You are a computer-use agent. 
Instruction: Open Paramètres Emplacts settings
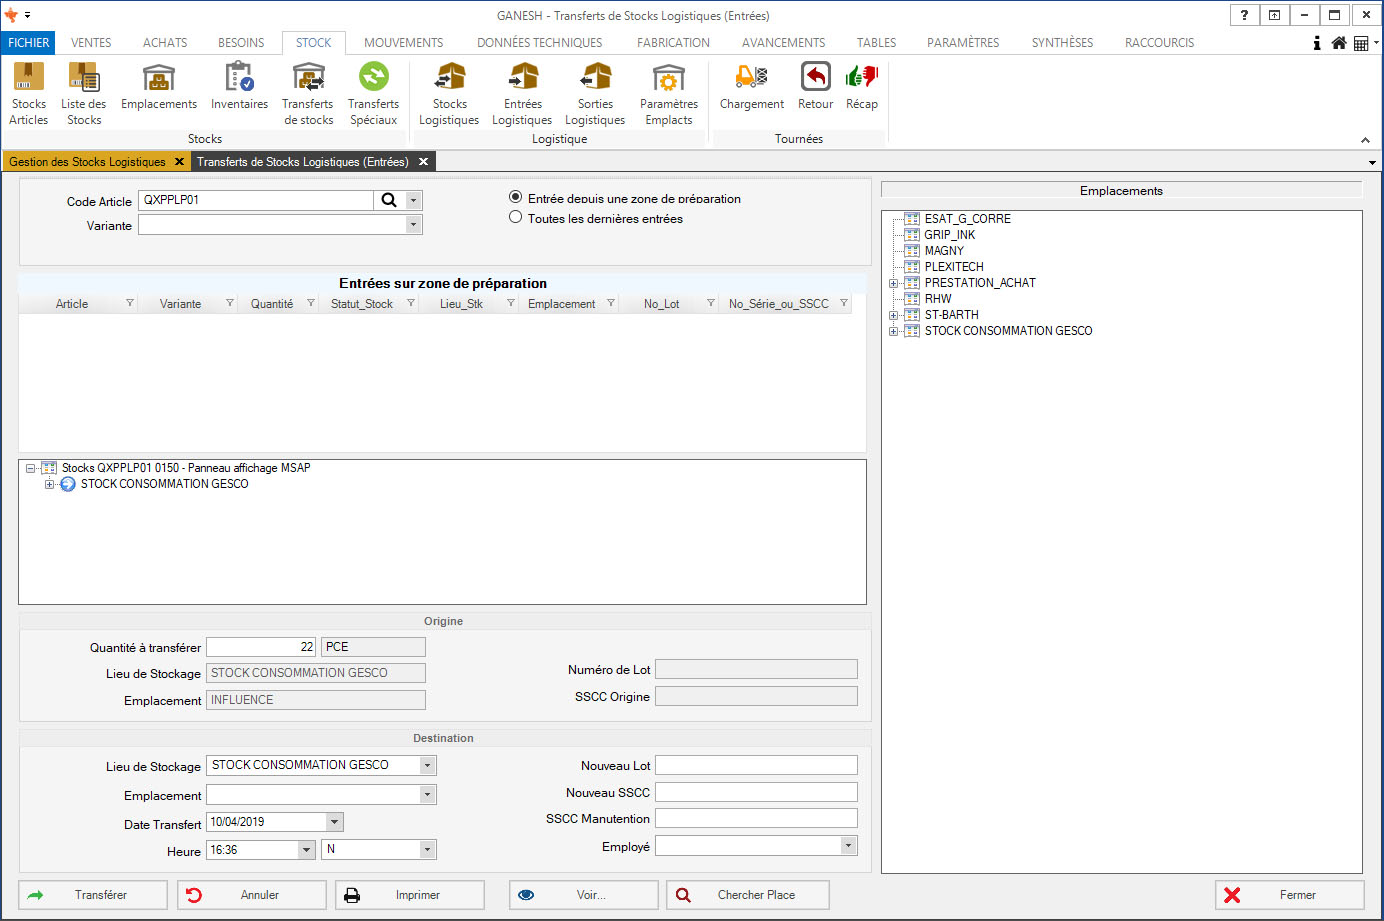668,93
